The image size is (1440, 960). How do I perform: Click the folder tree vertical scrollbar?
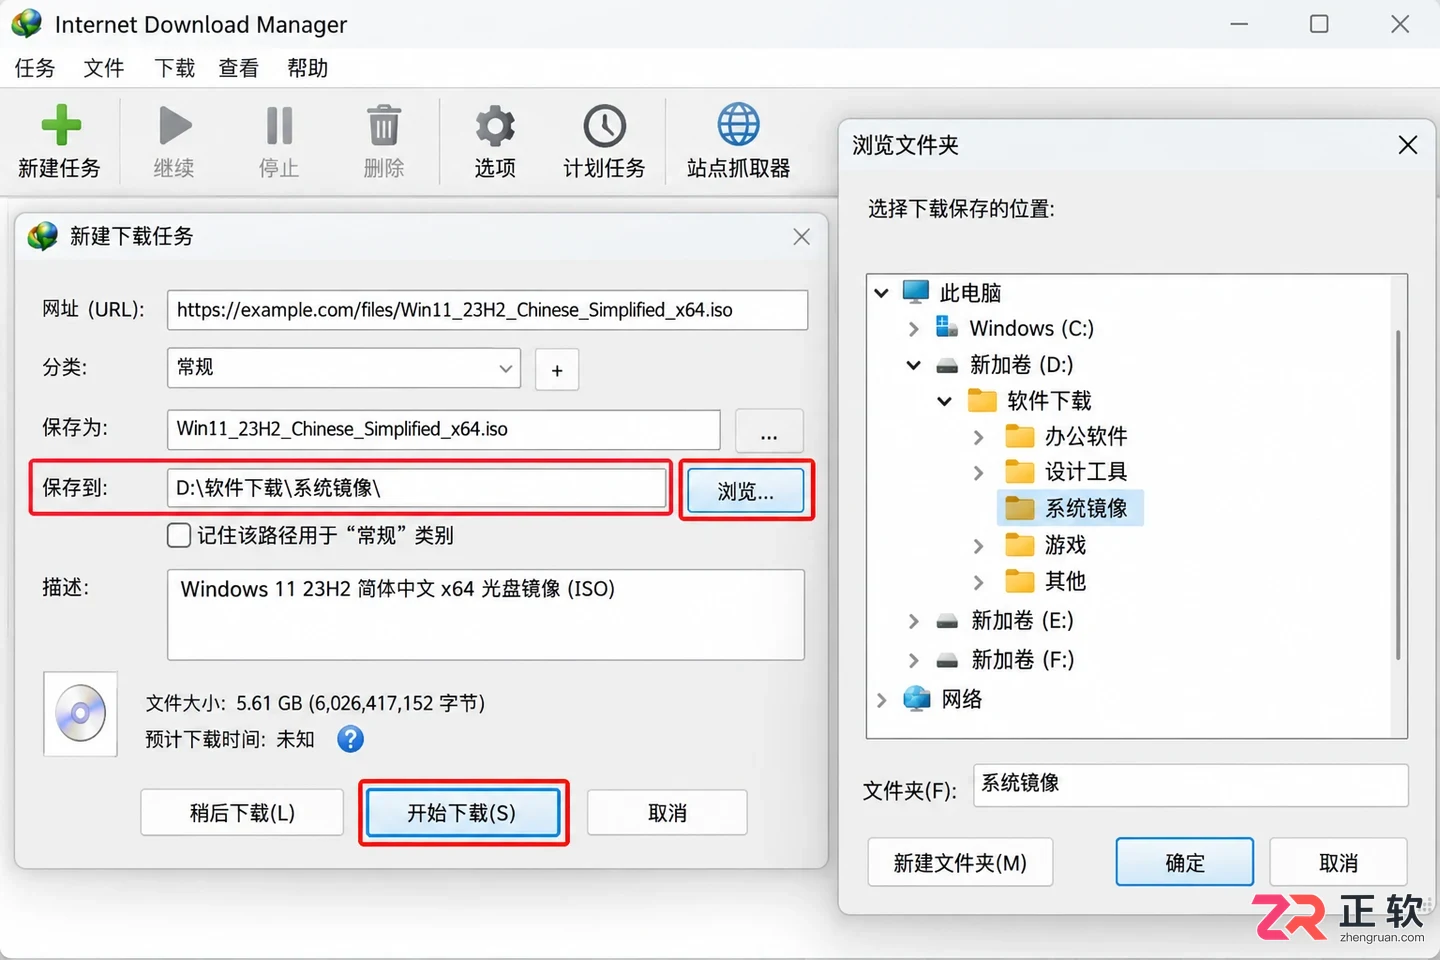tap(1398, 495)
